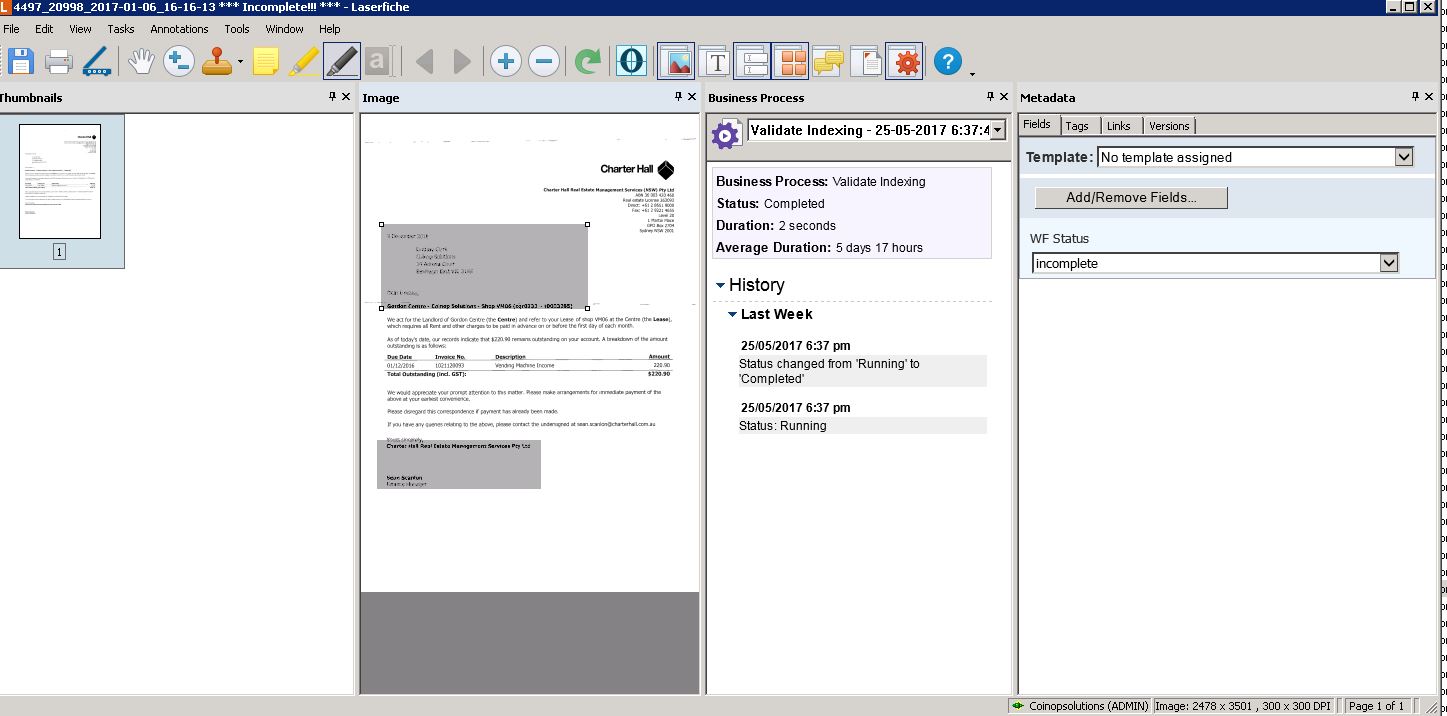Open the WF Status dropdown

[1388, 263]
